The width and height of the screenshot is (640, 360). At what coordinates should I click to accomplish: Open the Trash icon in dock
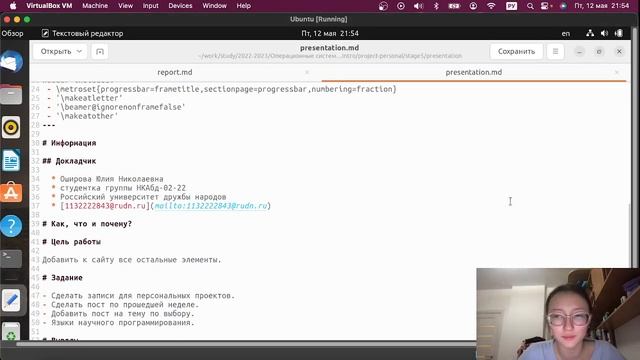pos(11,332)
